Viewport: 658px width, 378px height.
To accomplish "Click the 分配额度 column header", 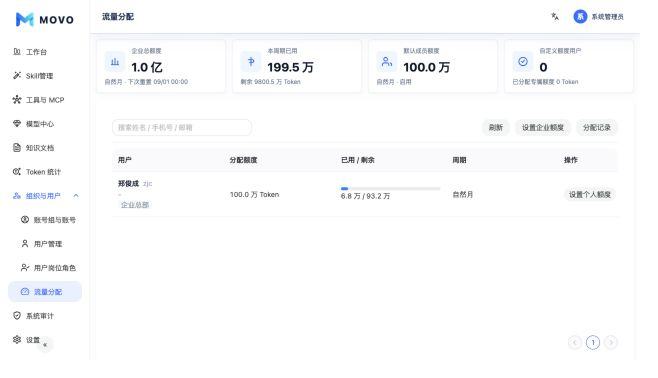I will (x=243, y=160).
